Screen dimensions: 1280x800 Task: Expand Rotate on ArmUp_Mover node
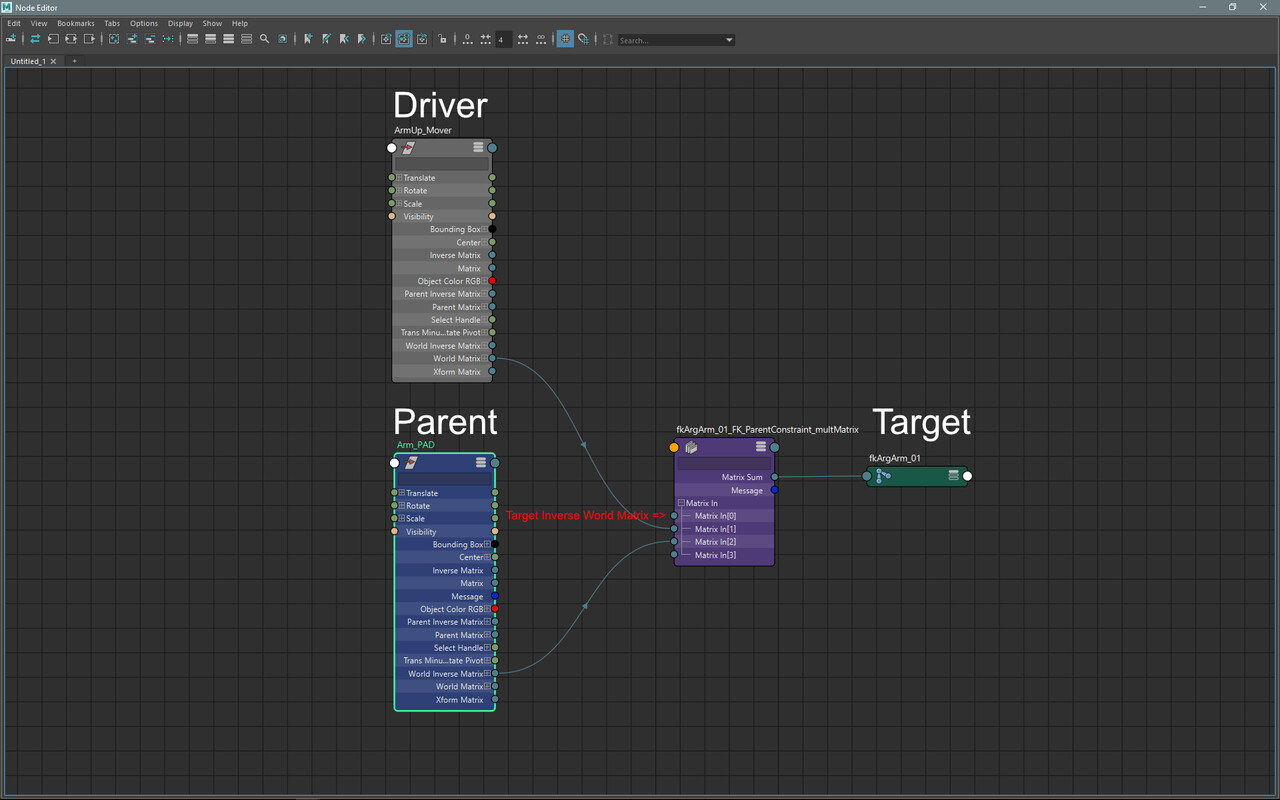pos(400,191)
